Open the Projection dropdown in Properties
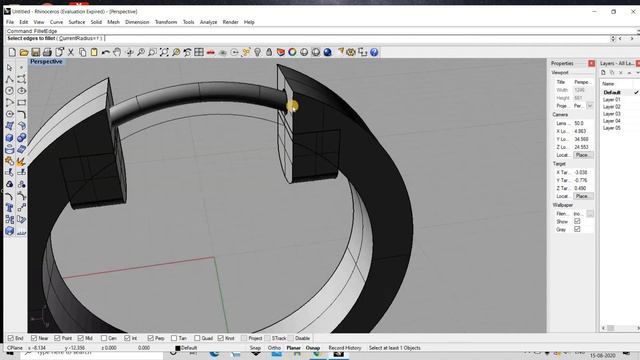The width and height of the screenshot is (640, 360). (590, 106)
